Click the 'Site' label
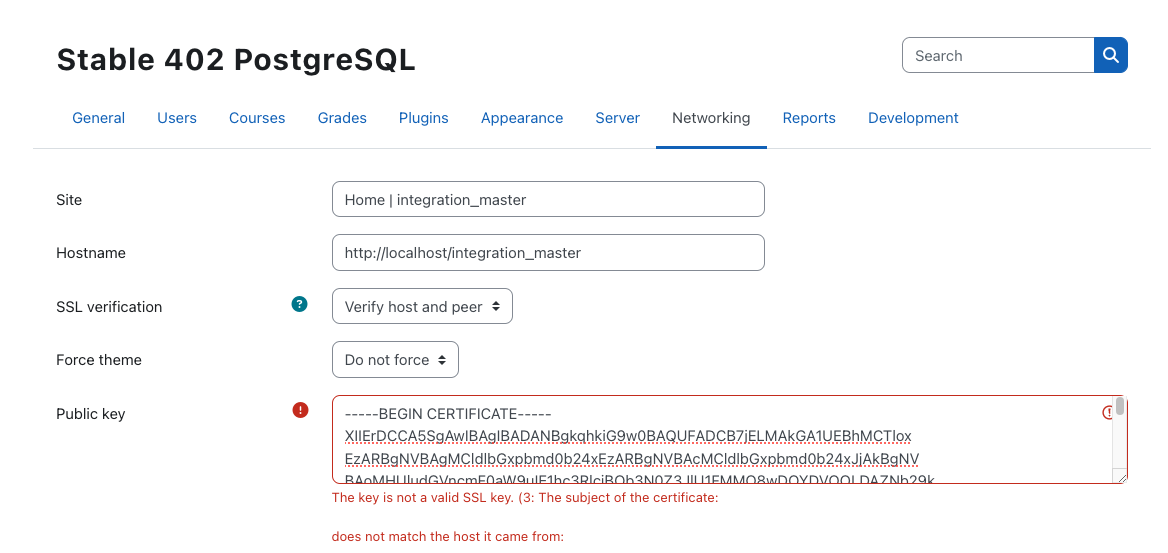Viewport: 1168px width, 553px height. pyautogui.click(x=69, y=200)
